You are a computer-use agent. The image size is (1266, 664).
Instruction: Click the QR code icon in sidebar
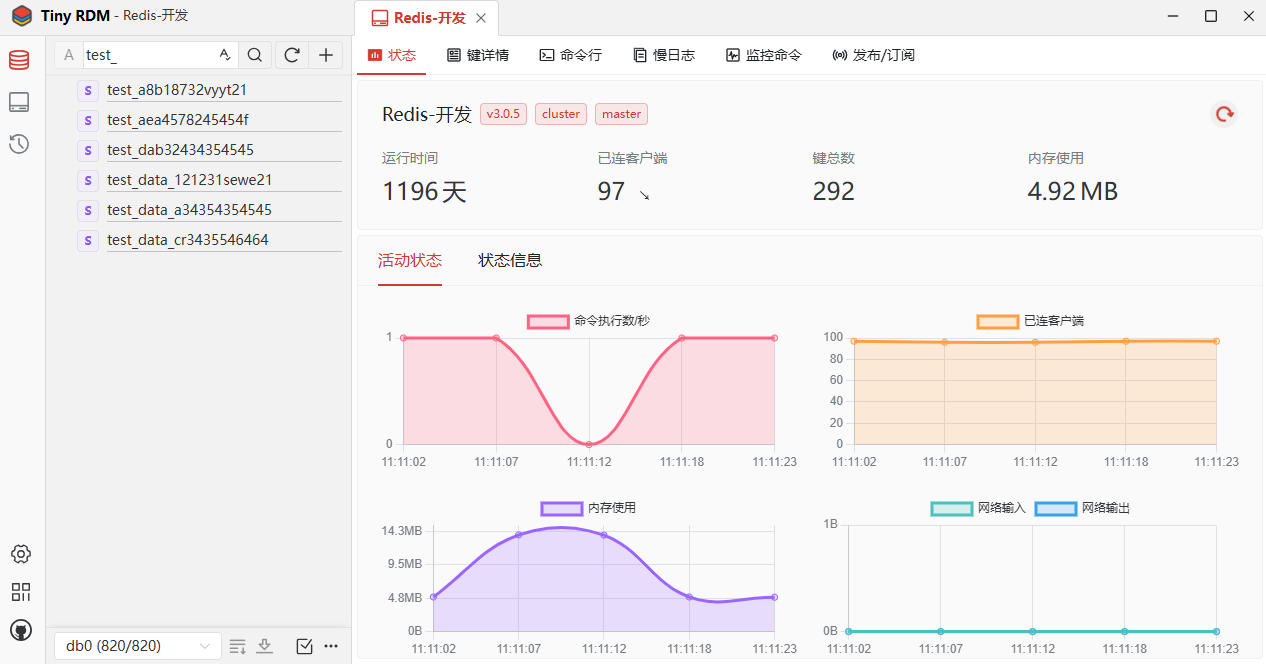[x=20, y=592]
